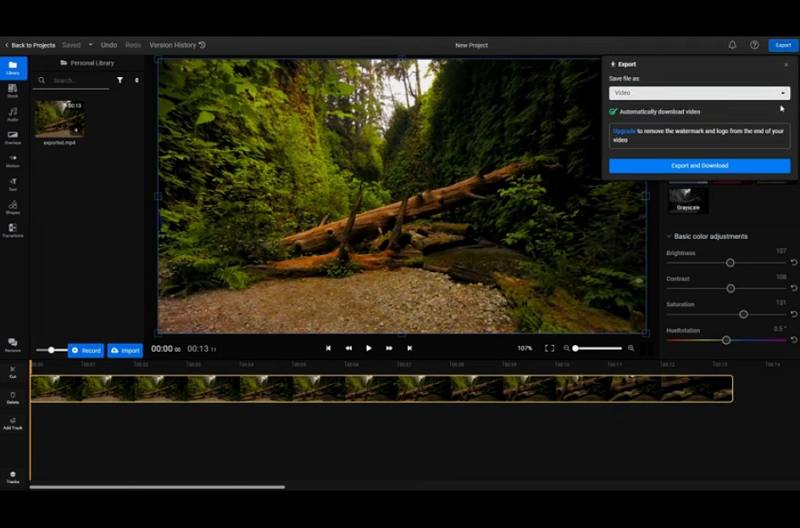The width and height of the screenshot is (800, 528).
Task: Click the library search magnifier icon
Action: pyautogui.click(x=42, y=80)
